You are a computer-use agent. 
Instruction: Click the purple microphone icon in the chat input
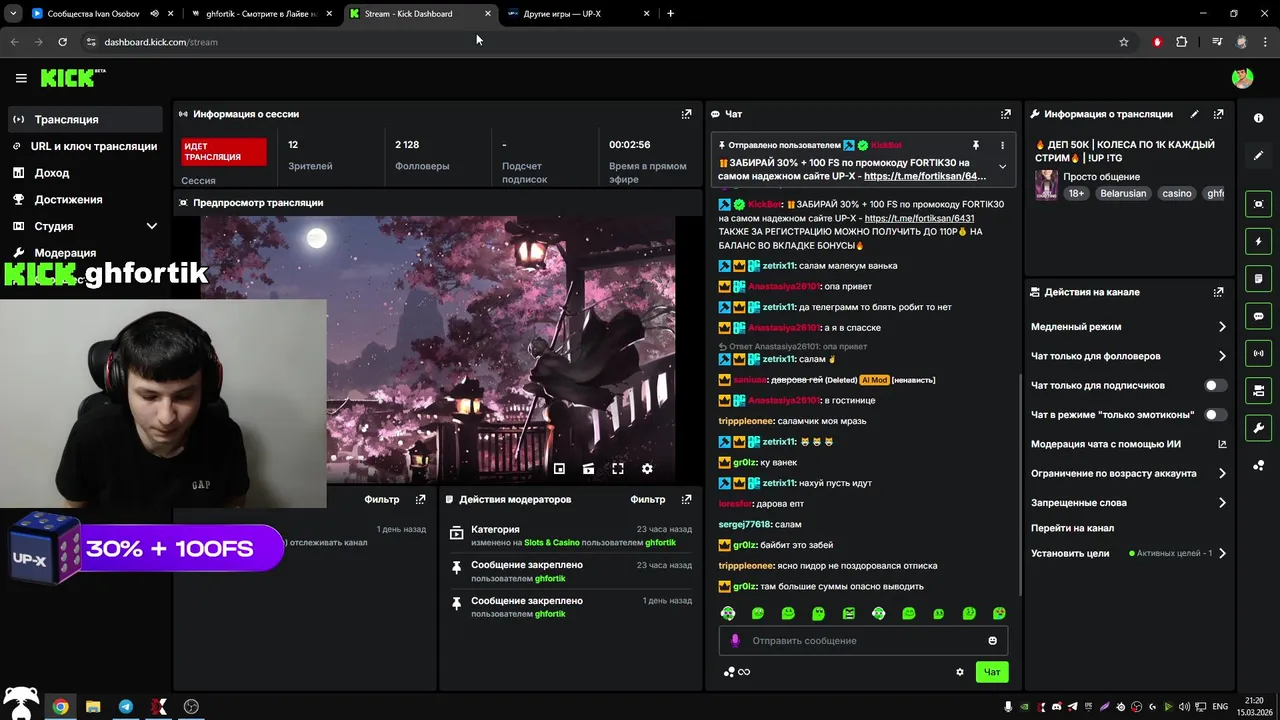point(735,641)
